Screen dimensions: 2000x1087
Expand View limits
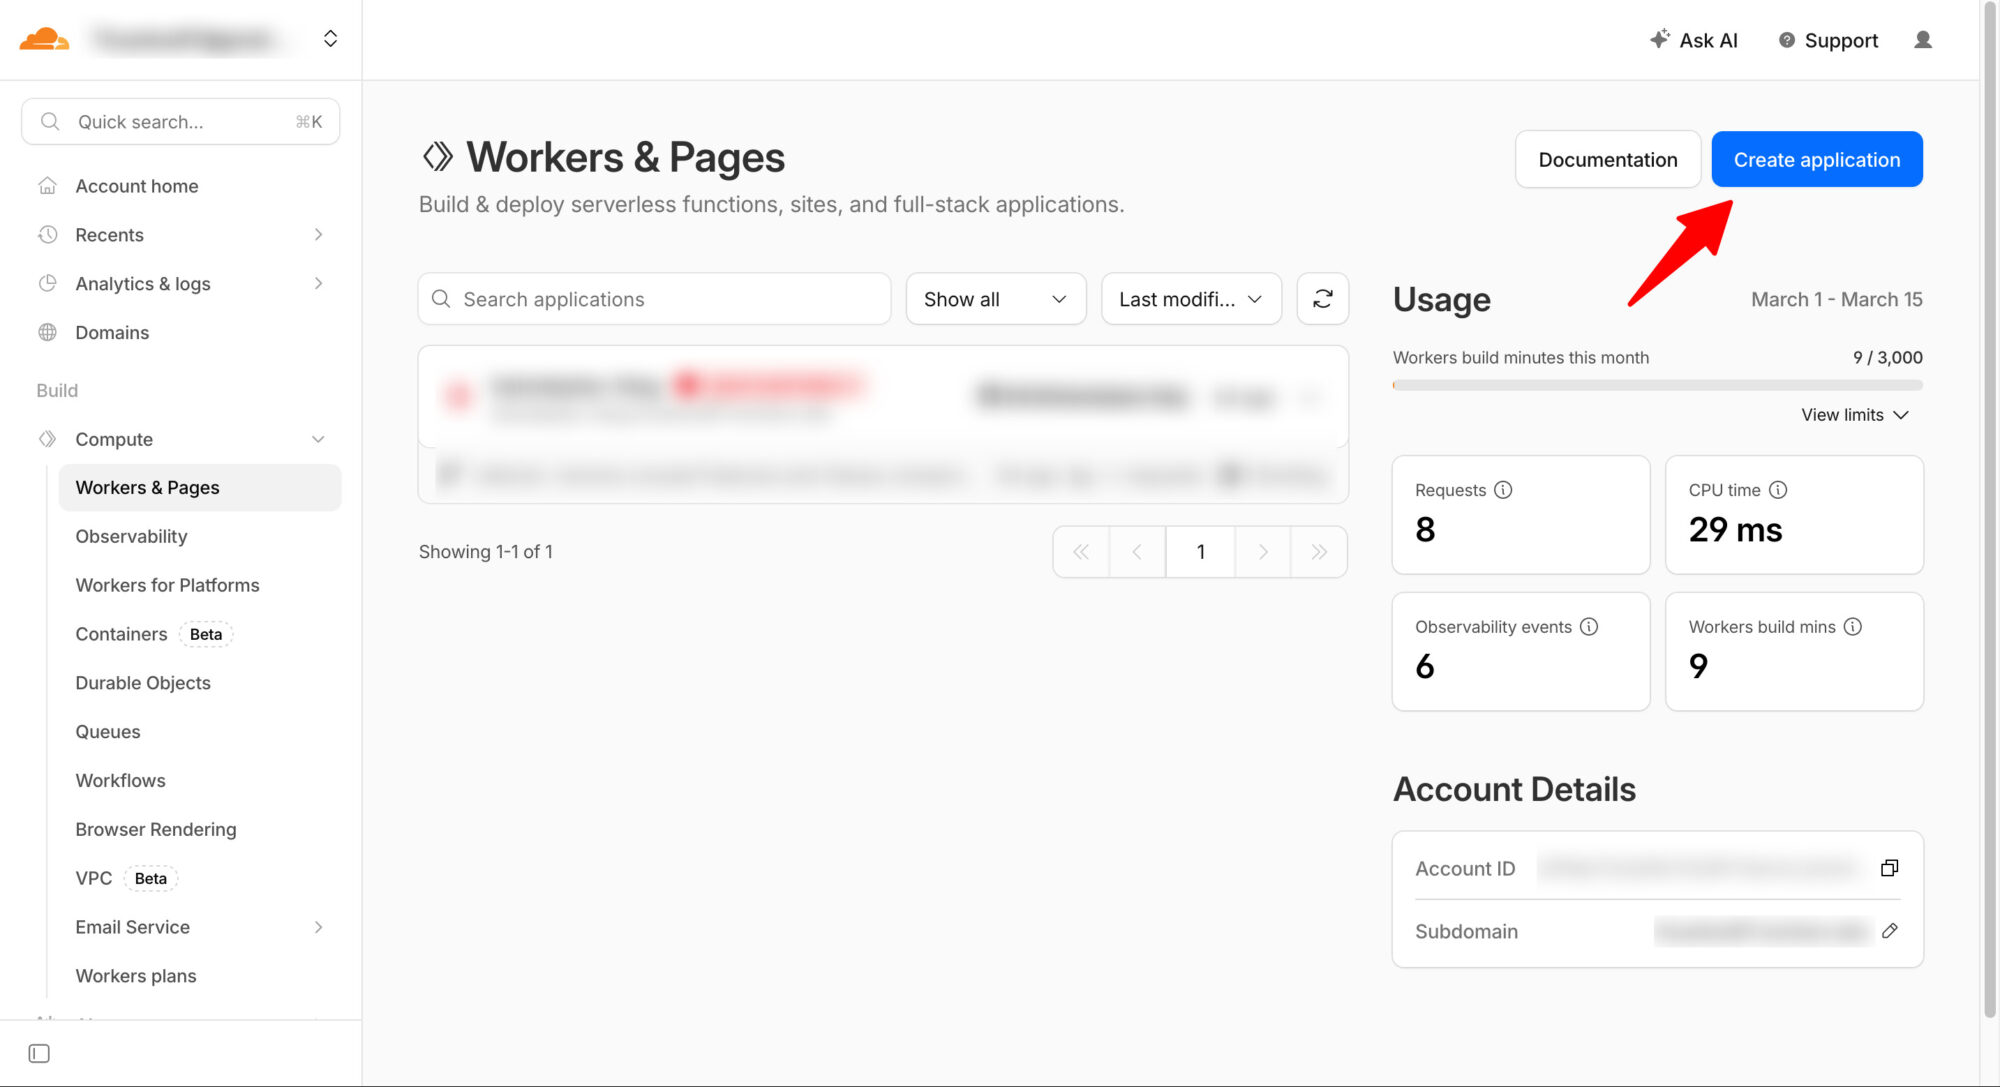pos(1855,415)
